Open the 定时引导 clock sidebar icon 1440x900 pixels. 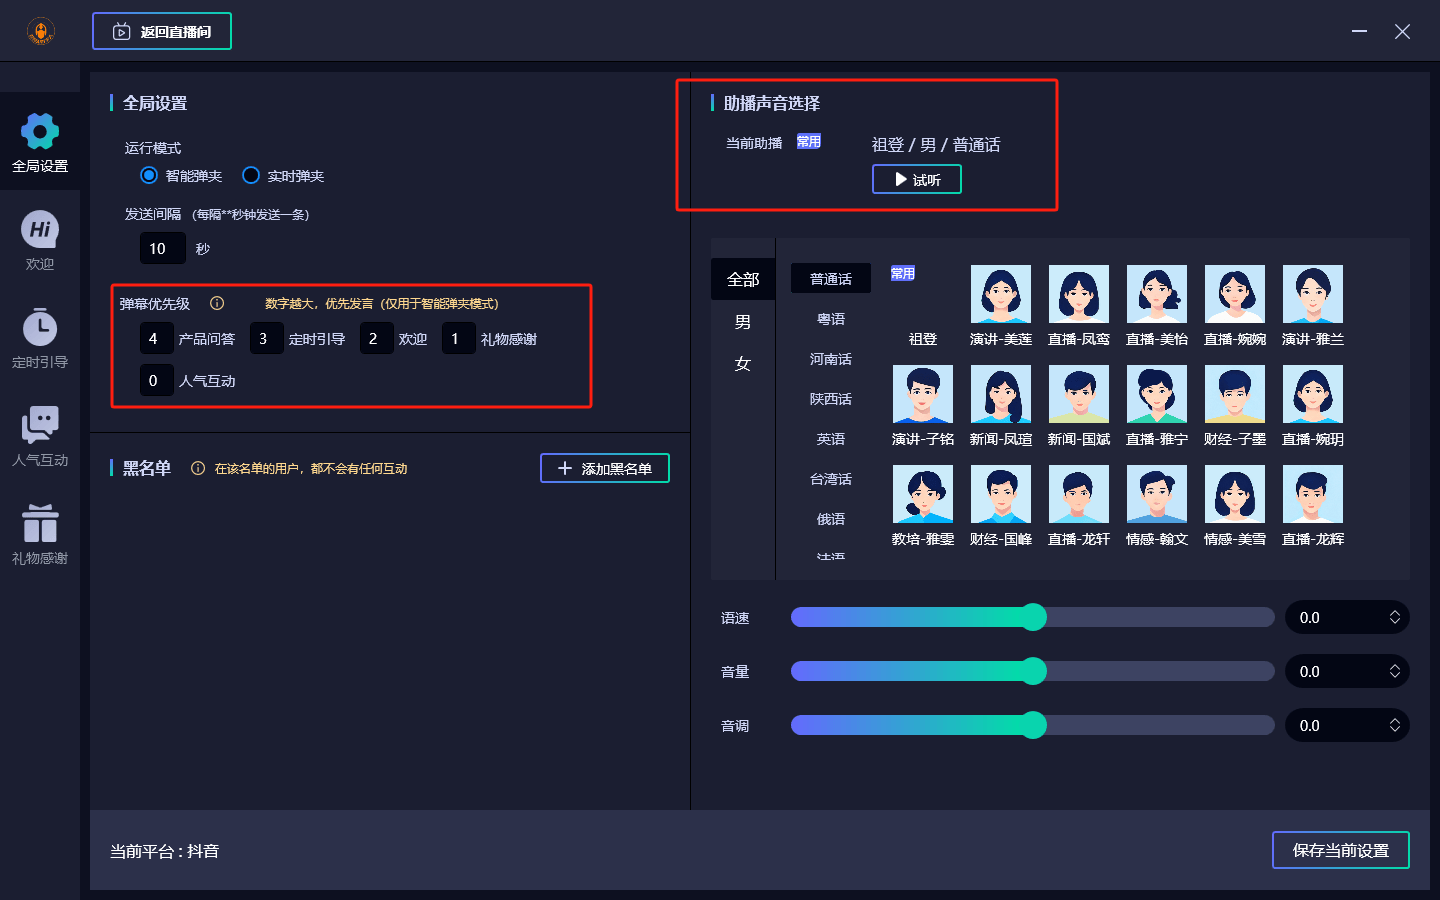pyautogui.click(x=40, y=328)
